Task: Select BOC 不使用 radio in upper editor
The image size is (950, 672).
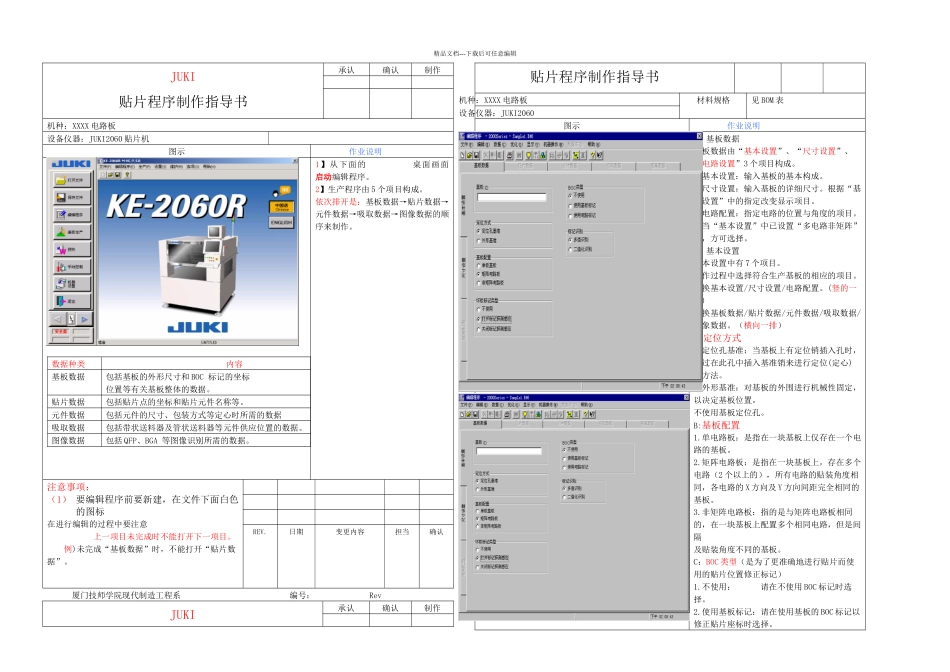Action: (x=577, y=196)
